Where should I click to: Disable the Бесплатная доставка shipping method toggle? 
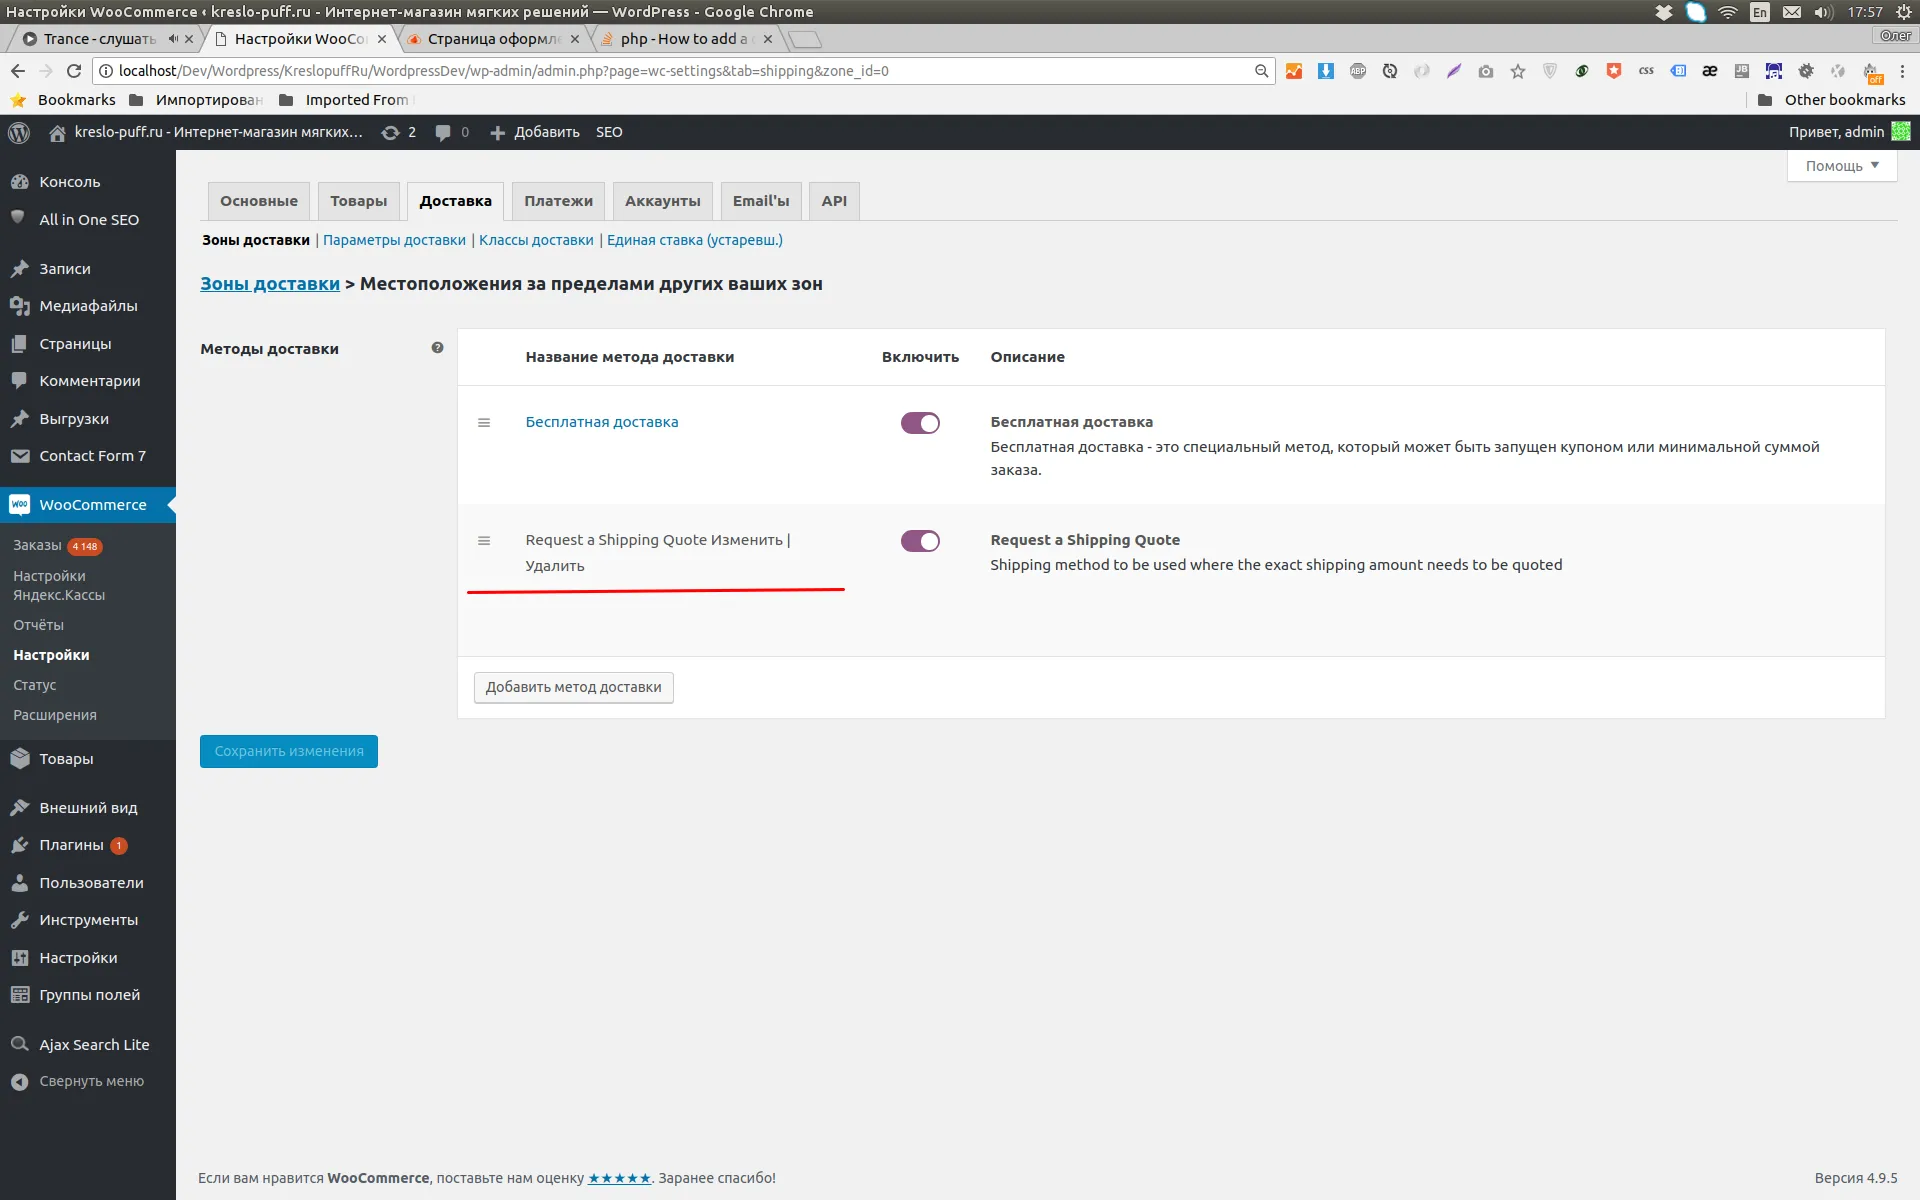[920, 423]
